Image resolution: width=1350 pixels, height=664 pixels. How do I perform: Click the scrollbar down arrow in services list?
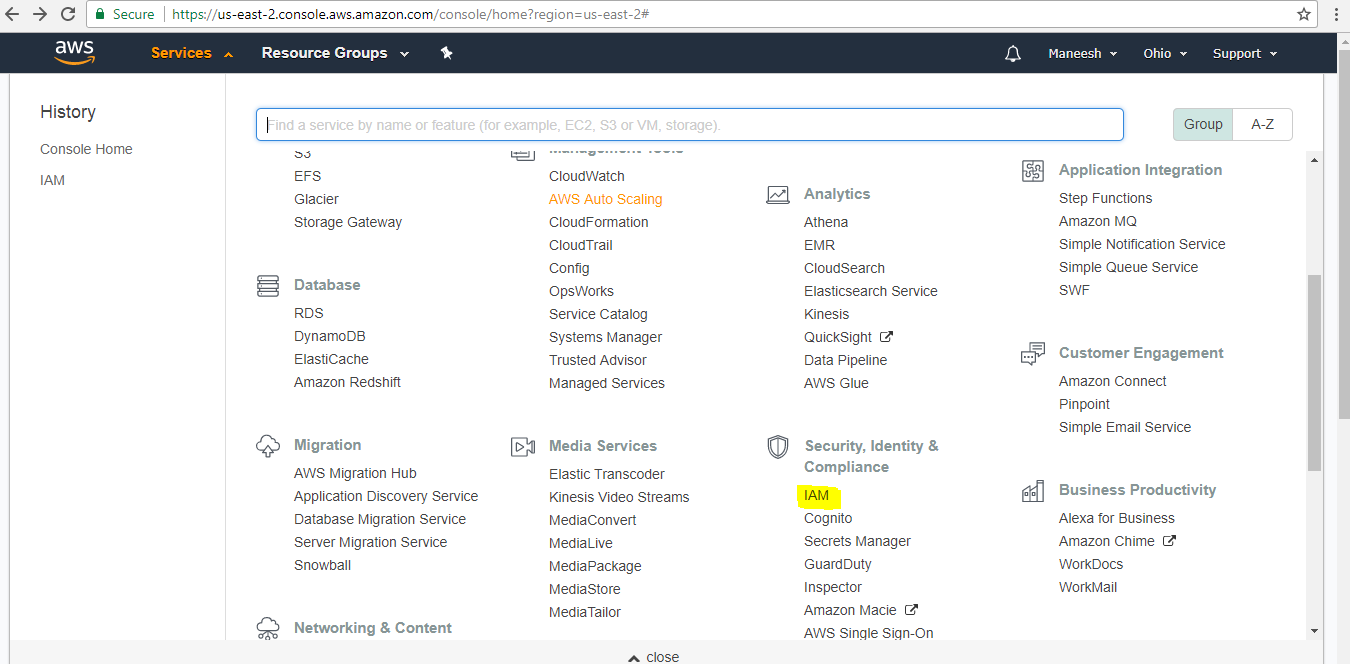click(1314, 630)
